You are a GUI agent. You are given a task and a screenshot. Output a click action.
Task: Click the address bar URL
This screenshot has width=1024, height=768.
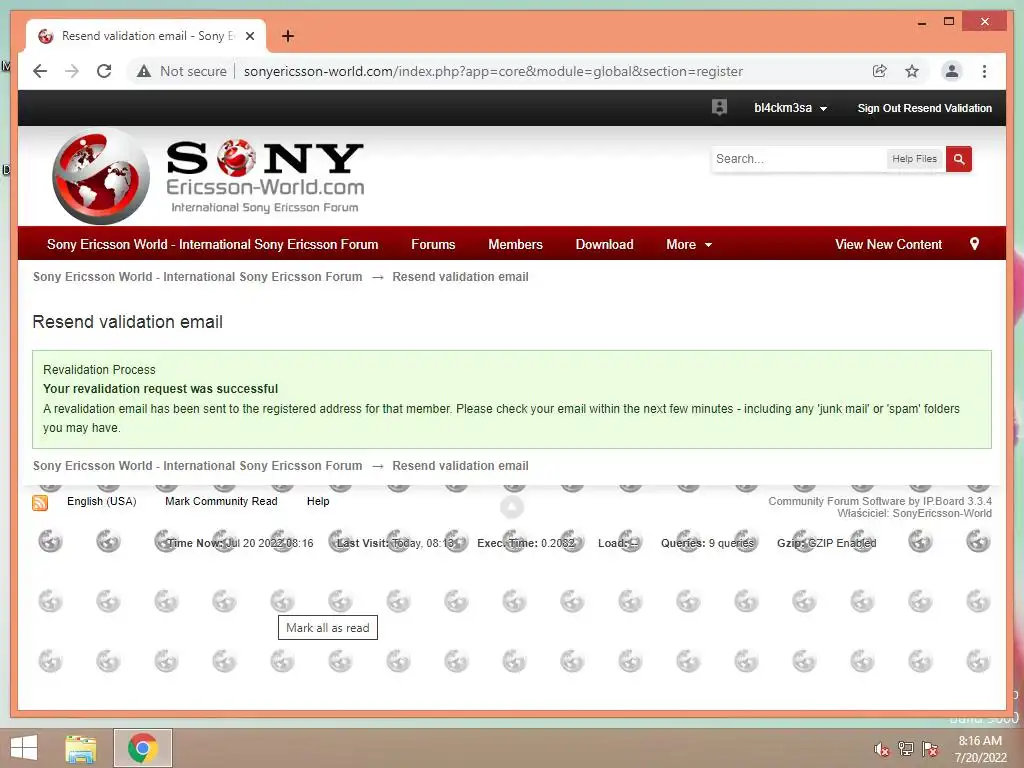(x=493, y=71)
